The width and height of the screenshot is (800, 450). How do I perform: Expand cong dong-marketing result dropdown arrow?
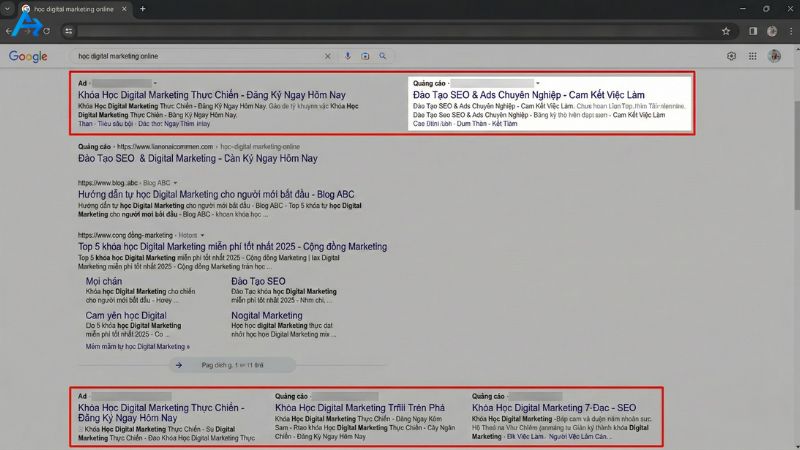[202, 235]
